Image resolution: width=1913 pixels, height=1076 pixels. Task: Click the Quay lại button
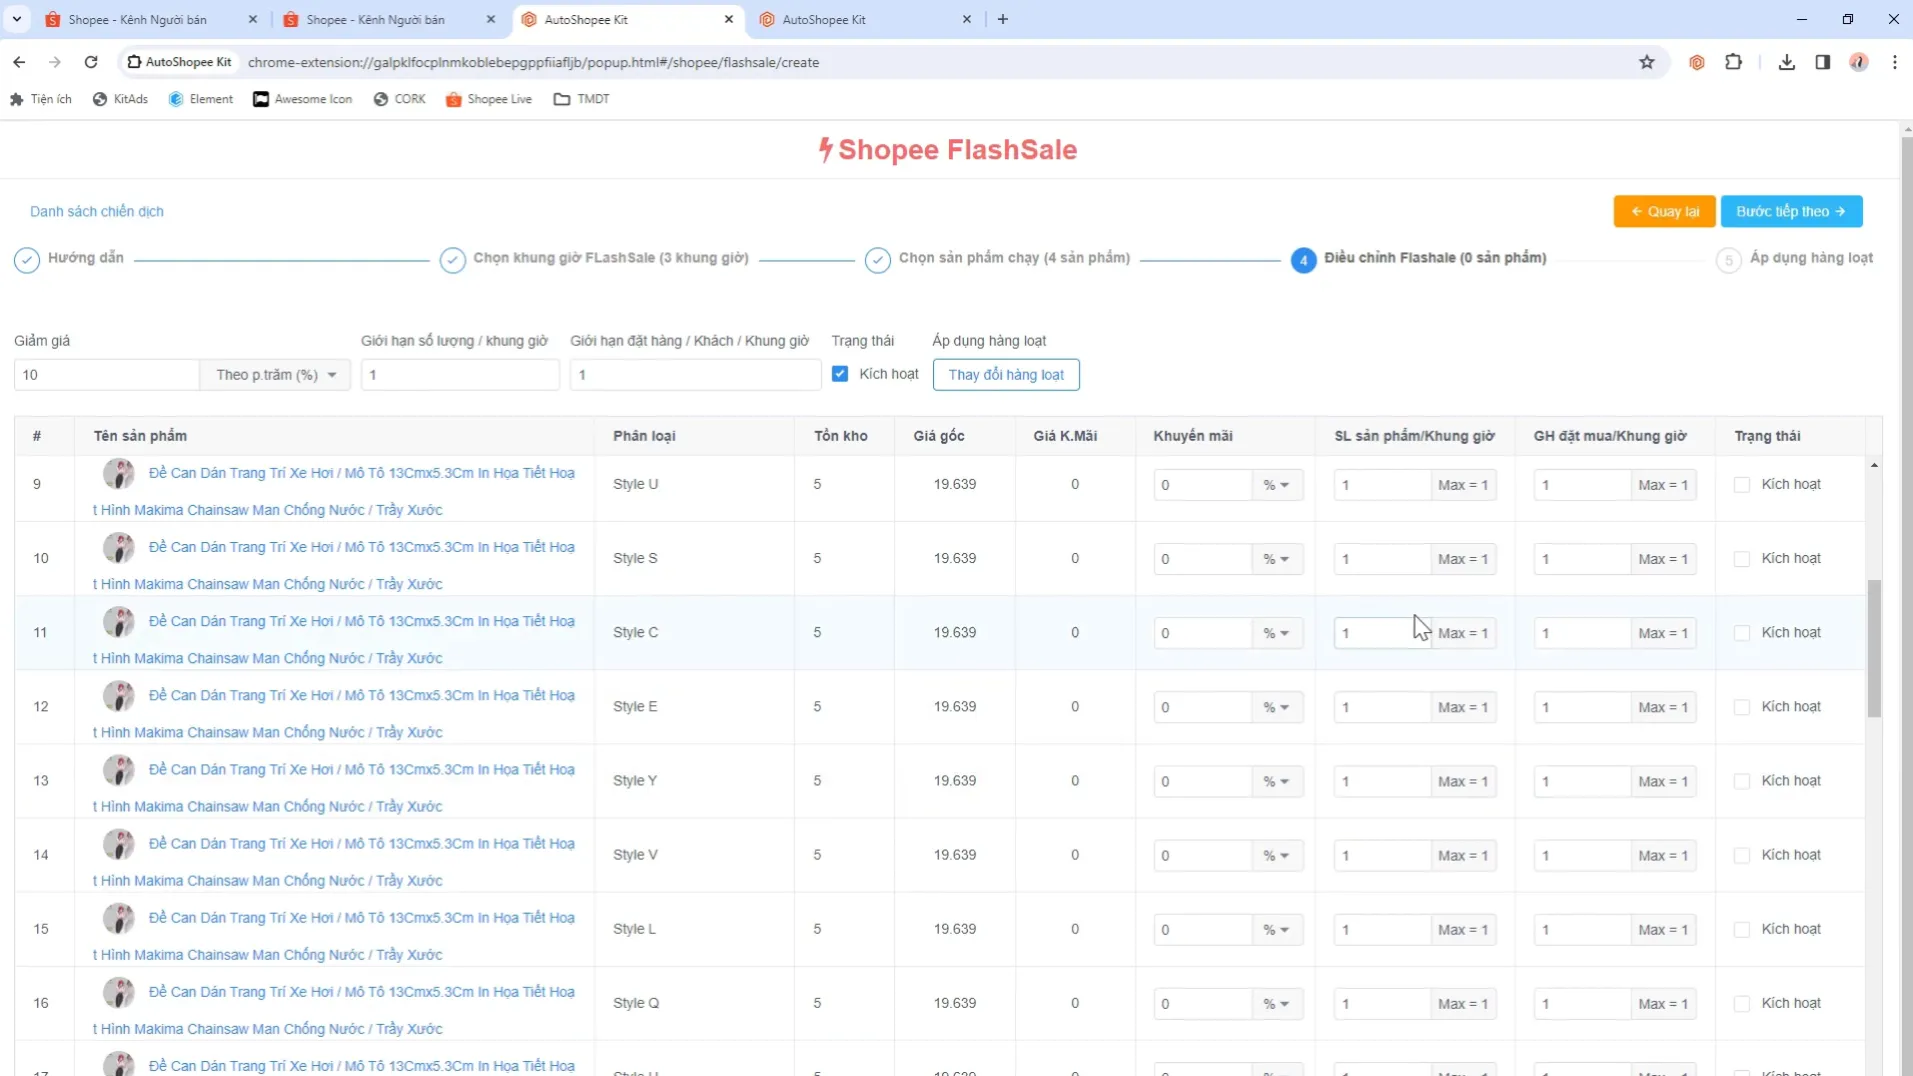coord(1664,211)
